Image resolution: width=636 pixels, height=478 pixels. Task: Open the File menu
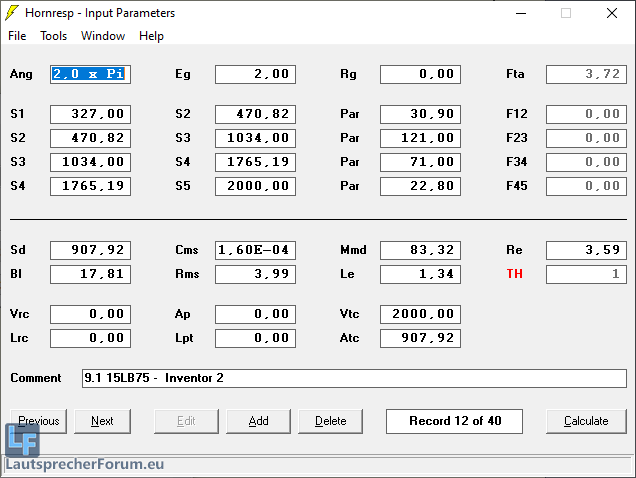(17, 36)
